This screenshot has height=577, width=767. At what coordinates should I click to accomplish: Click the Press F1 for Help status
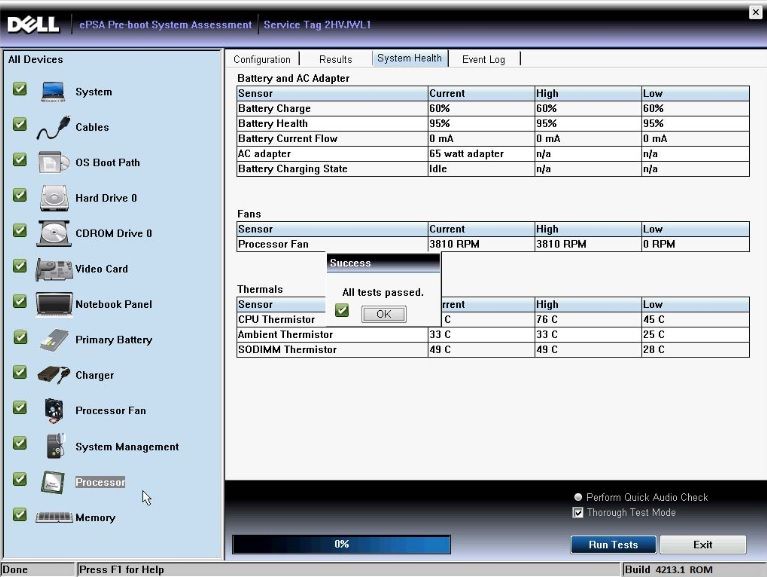click(x=121, y=570)
